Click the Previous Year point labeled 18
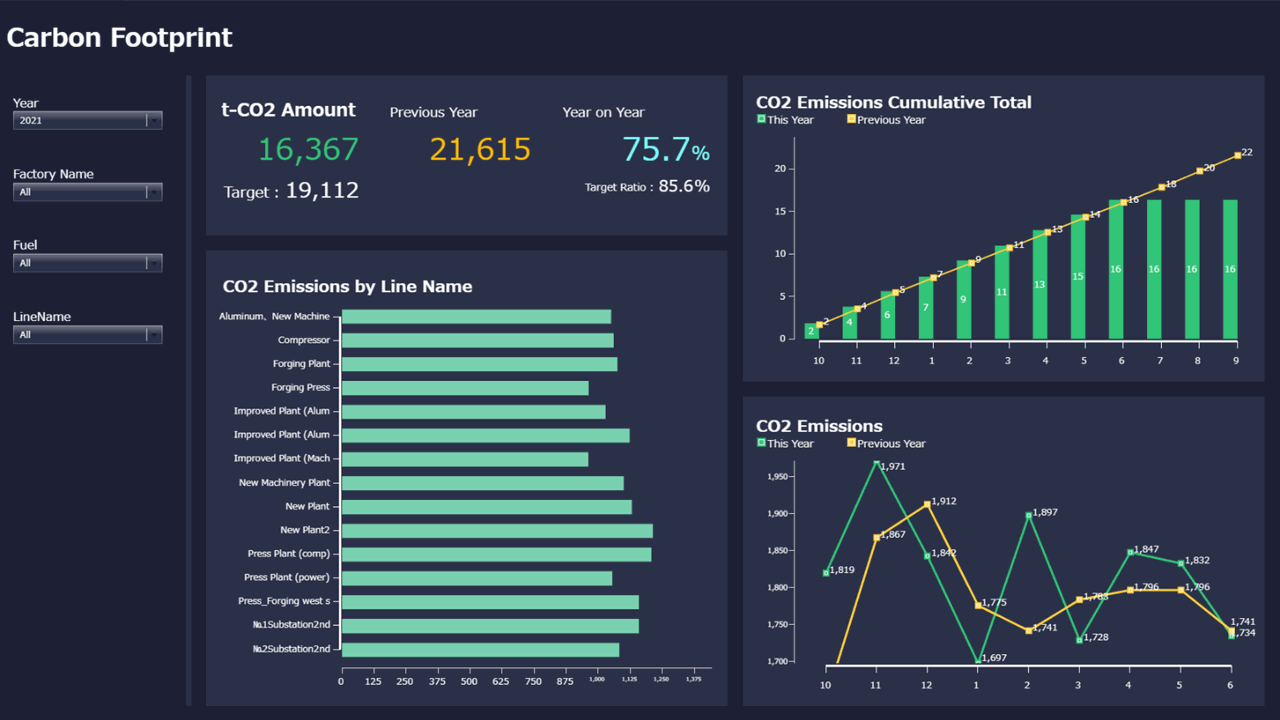Viewport: 1280px width, 720px height. (x=1162, y=187)
